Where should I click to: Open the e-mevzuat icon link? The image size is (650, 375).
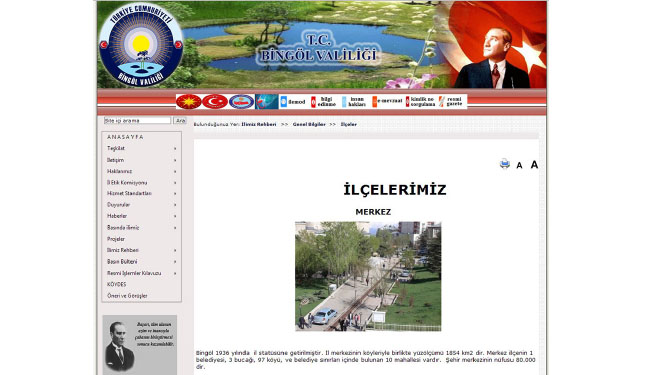pos(387,102)
